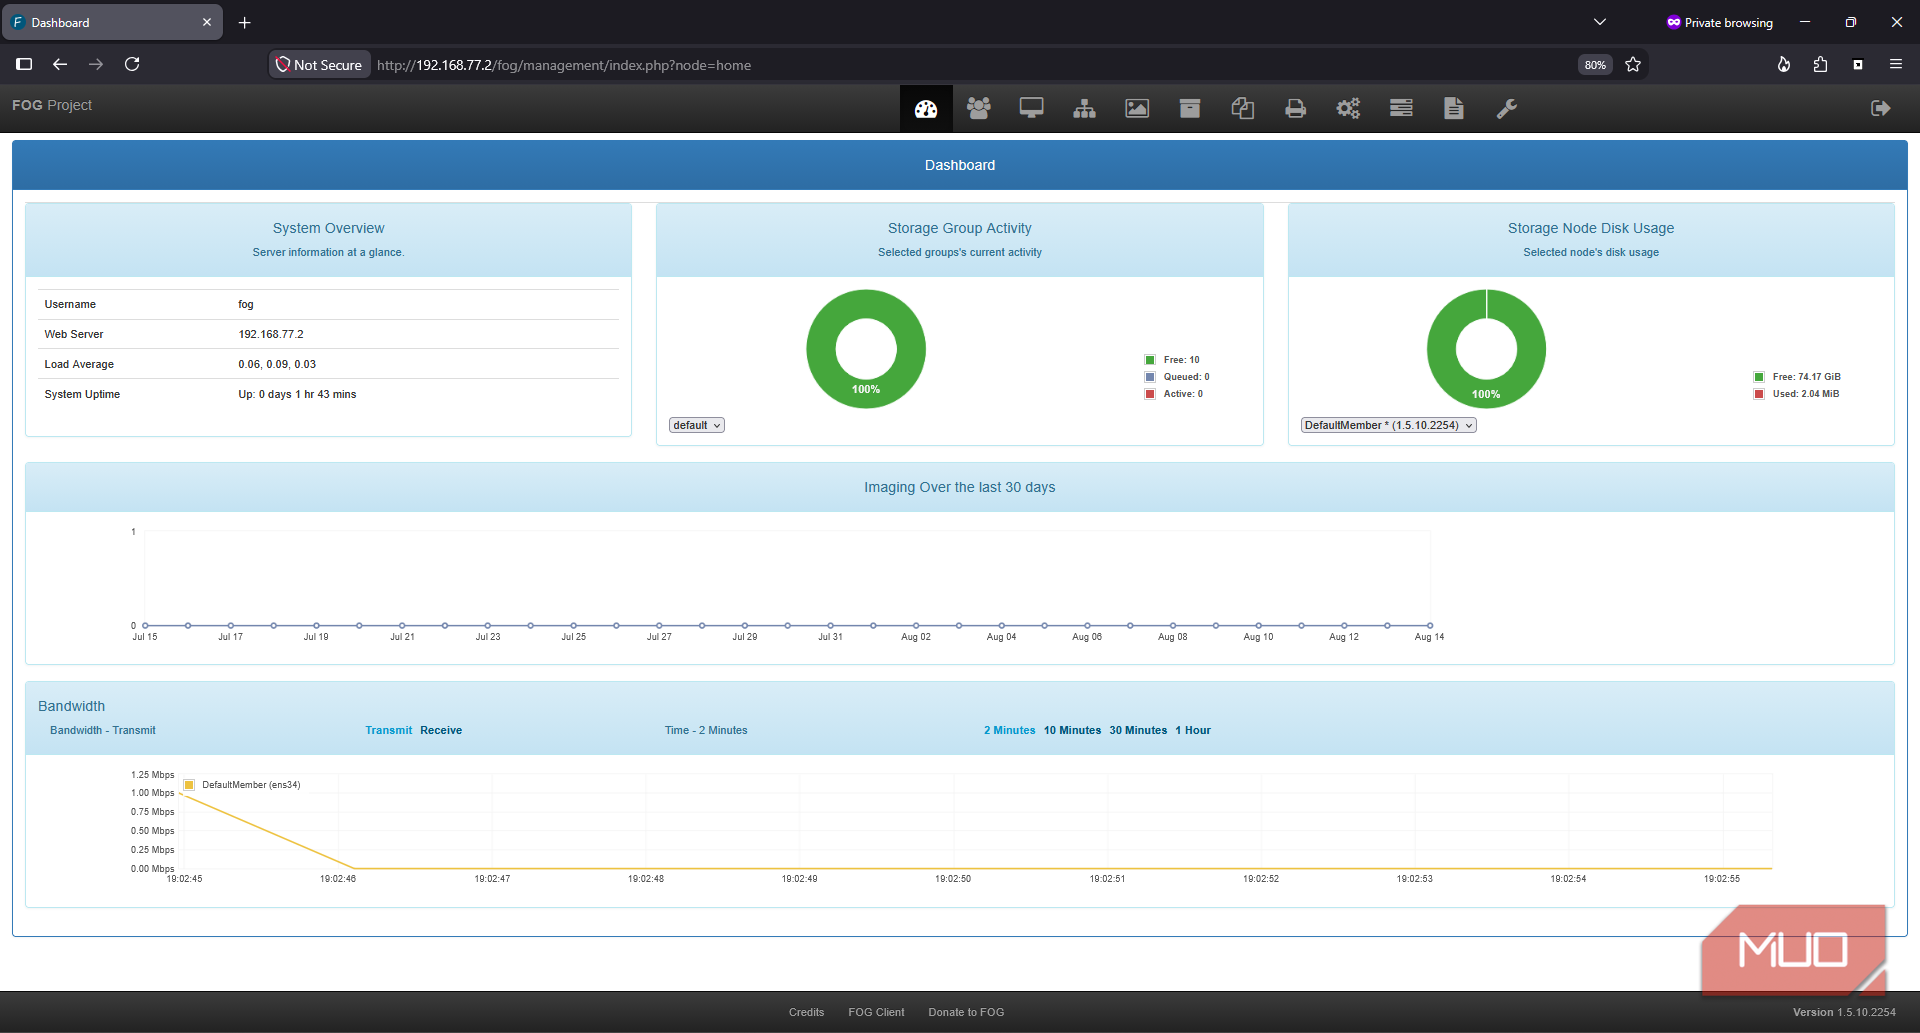Open the FOG Configuration wrench icon
This screenshot has height=1033, width=1920.
tap(1507, 108)
